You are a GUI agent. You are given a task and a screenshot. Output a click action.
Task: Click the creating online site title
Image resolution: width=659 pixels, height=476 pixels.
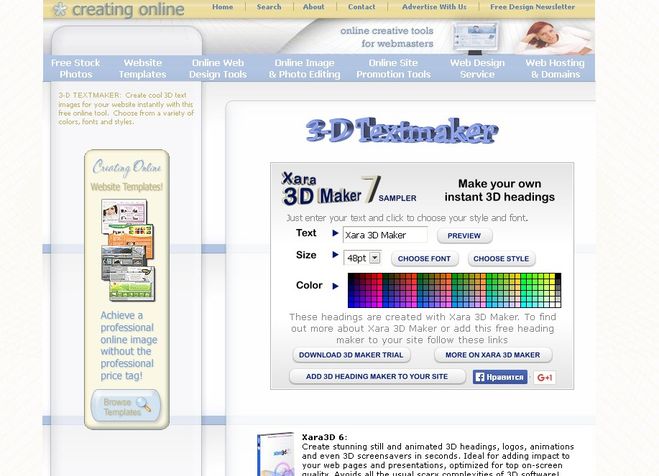tap(128, 10)
